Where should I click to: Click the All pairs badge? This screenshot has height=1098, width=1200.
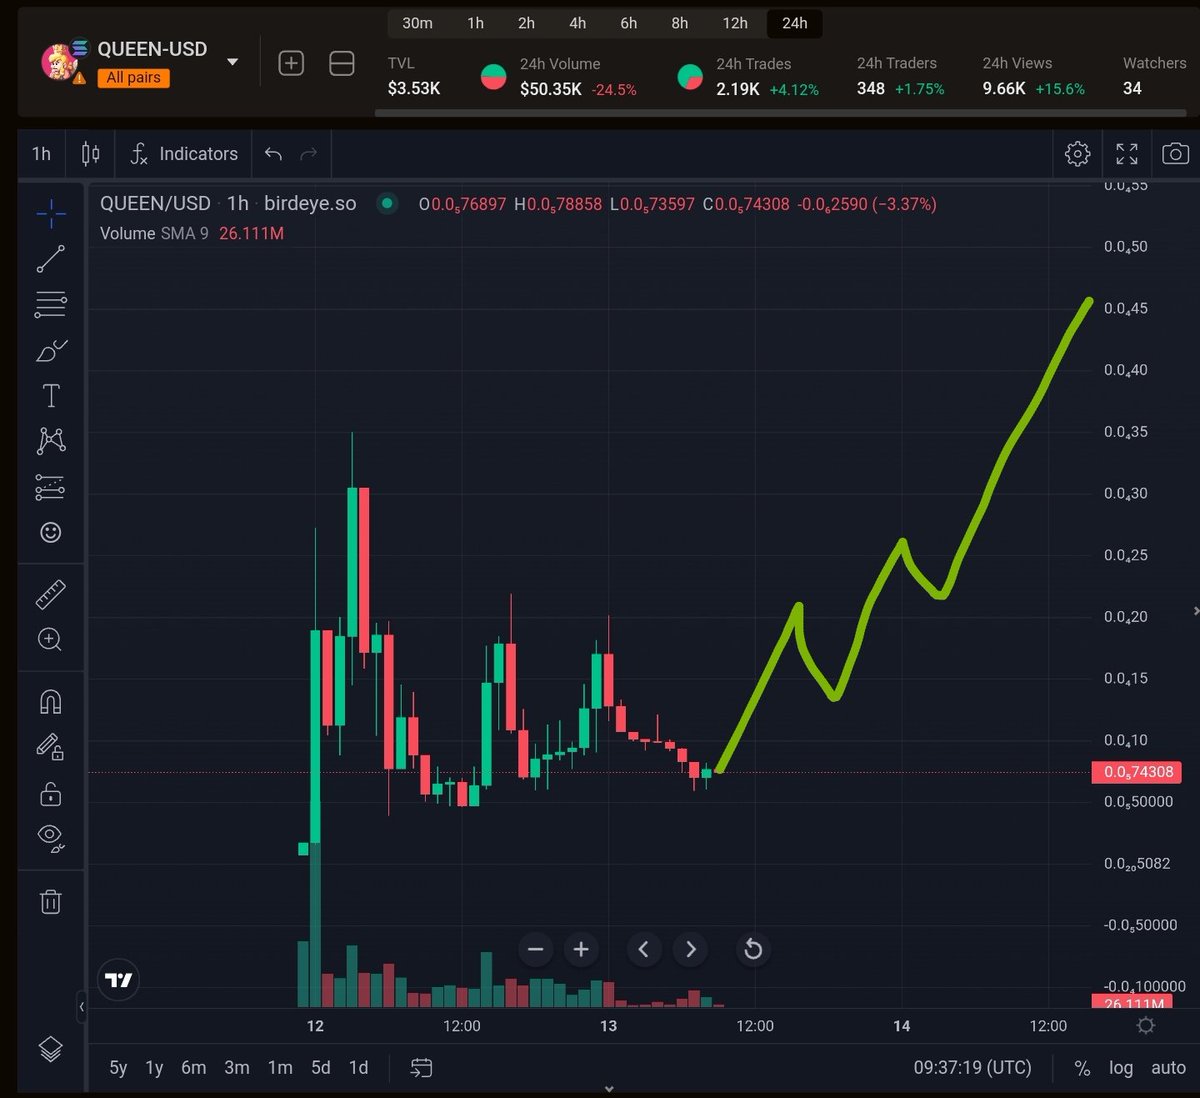(x=133, y=78)
